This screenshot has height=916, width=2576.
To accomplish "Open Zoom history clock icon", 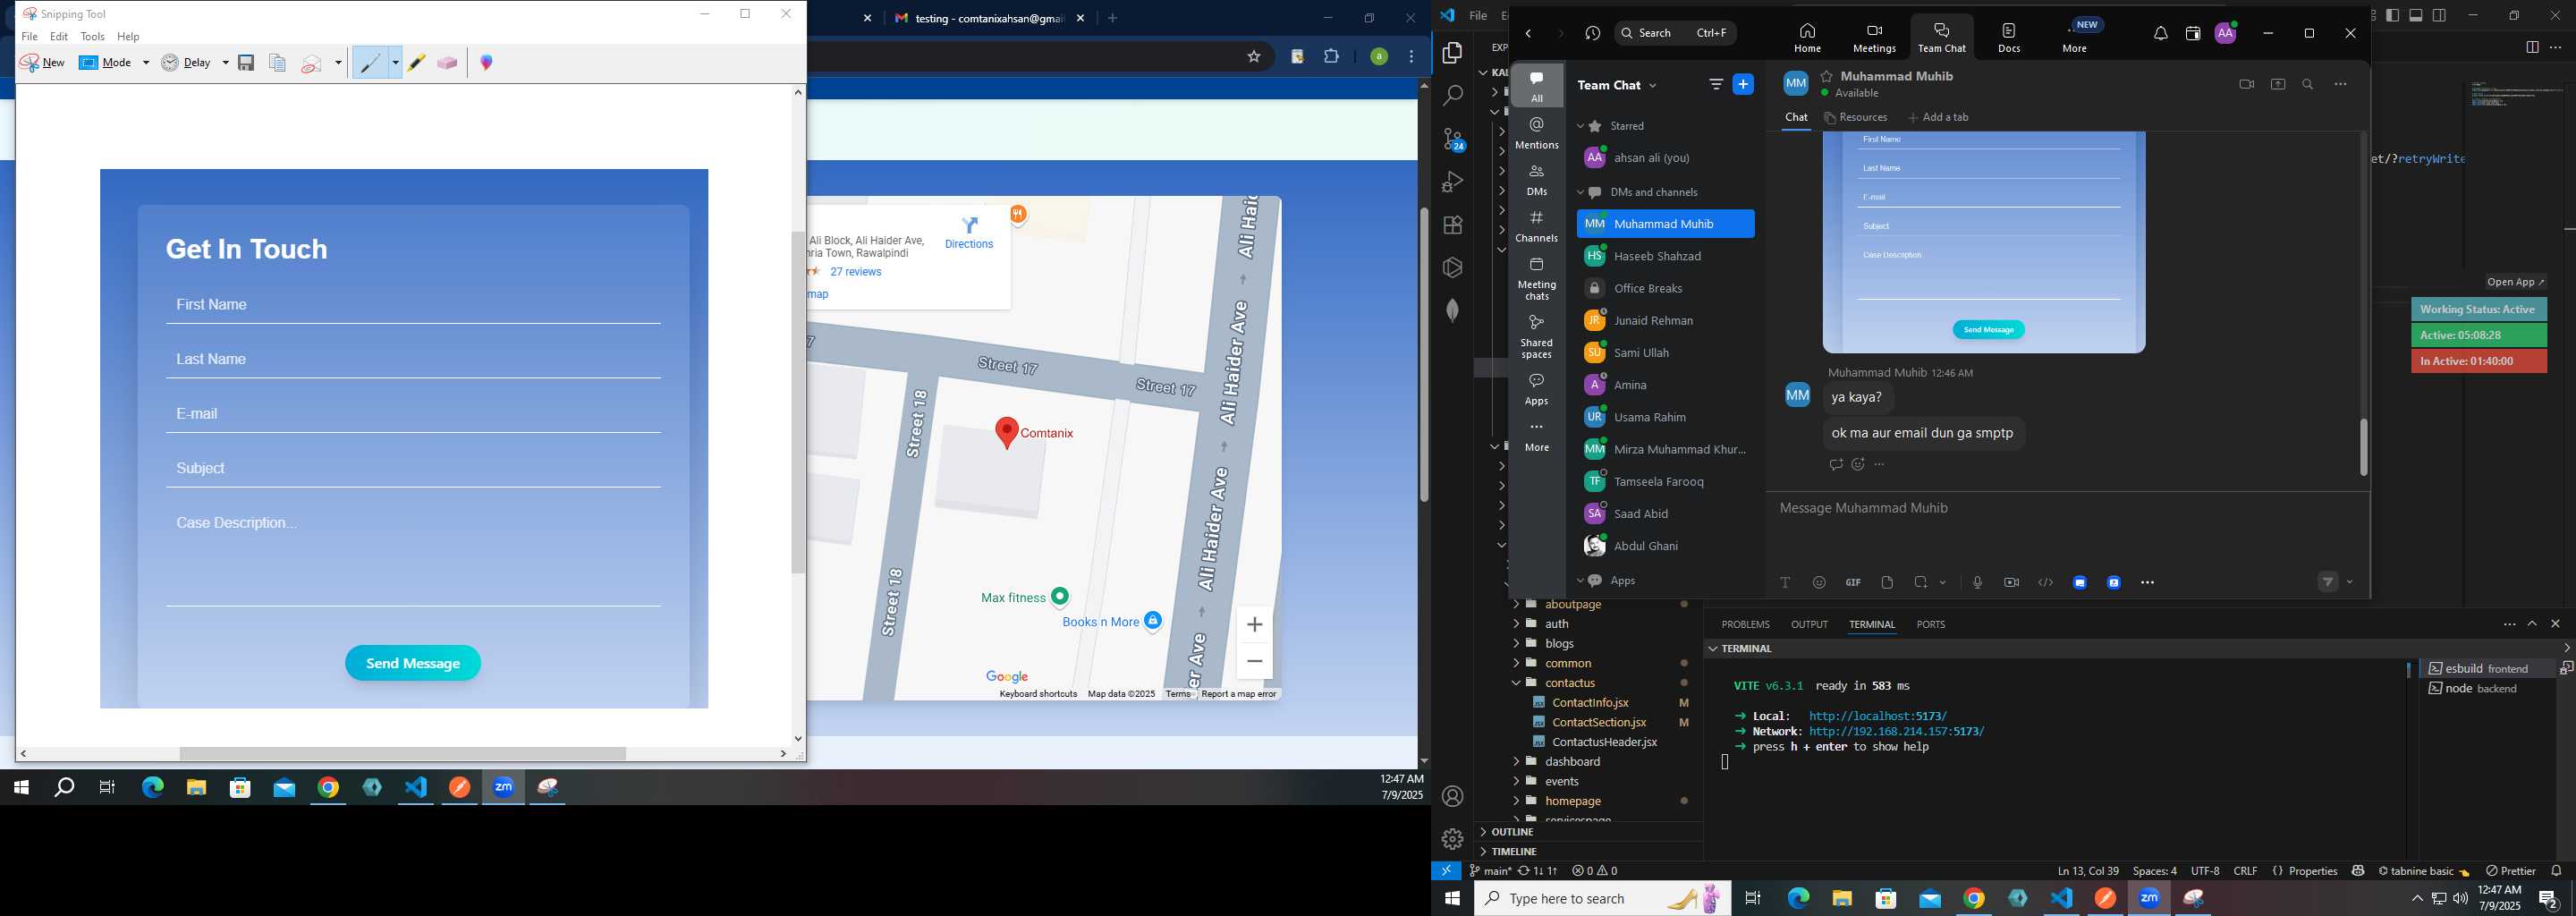I will click(x=1593, y=34).
